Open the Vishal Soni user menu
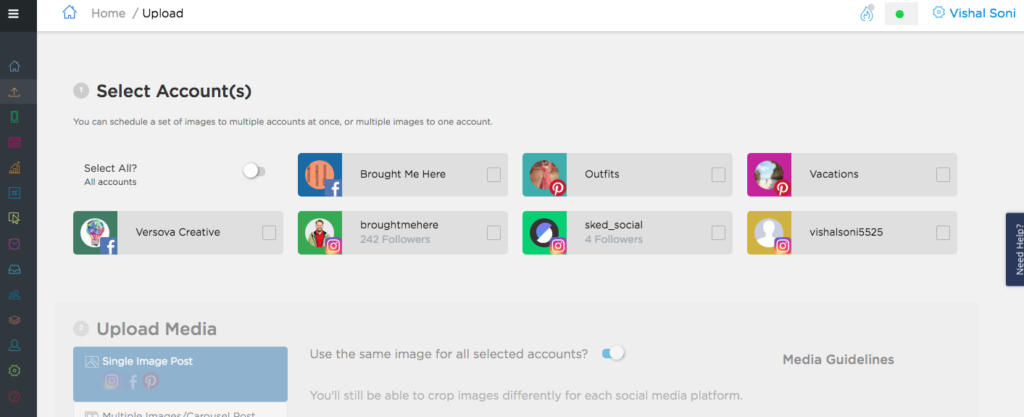Screen dimensions: 1024x417 (982, 13)
